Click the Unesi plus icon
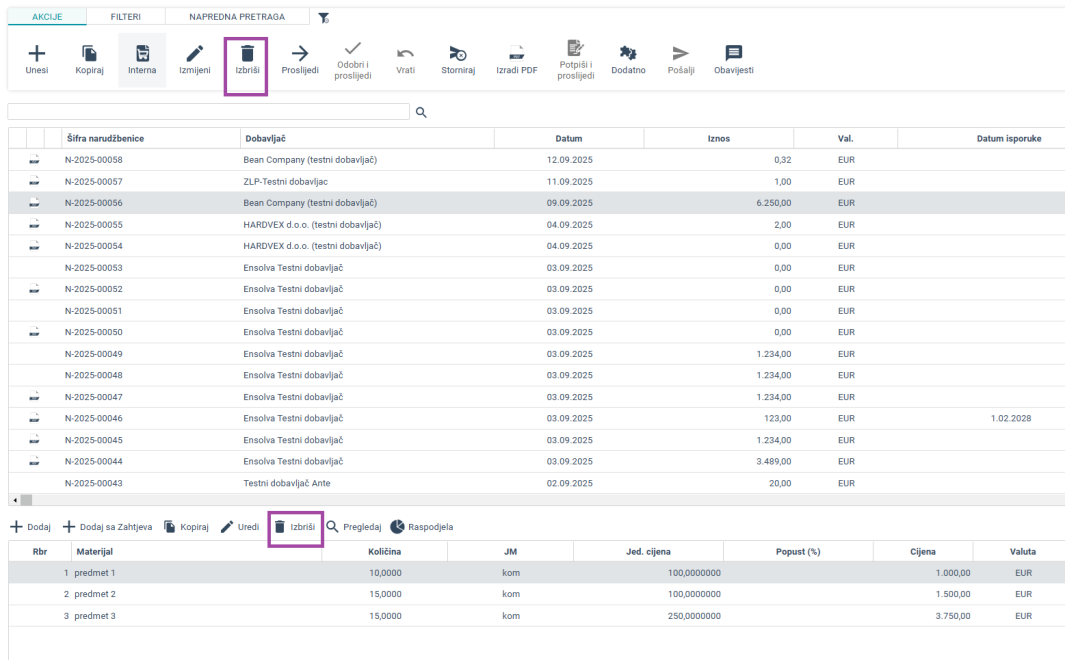The height and width of the screenshot is (660, 1065). click(36, 54)
